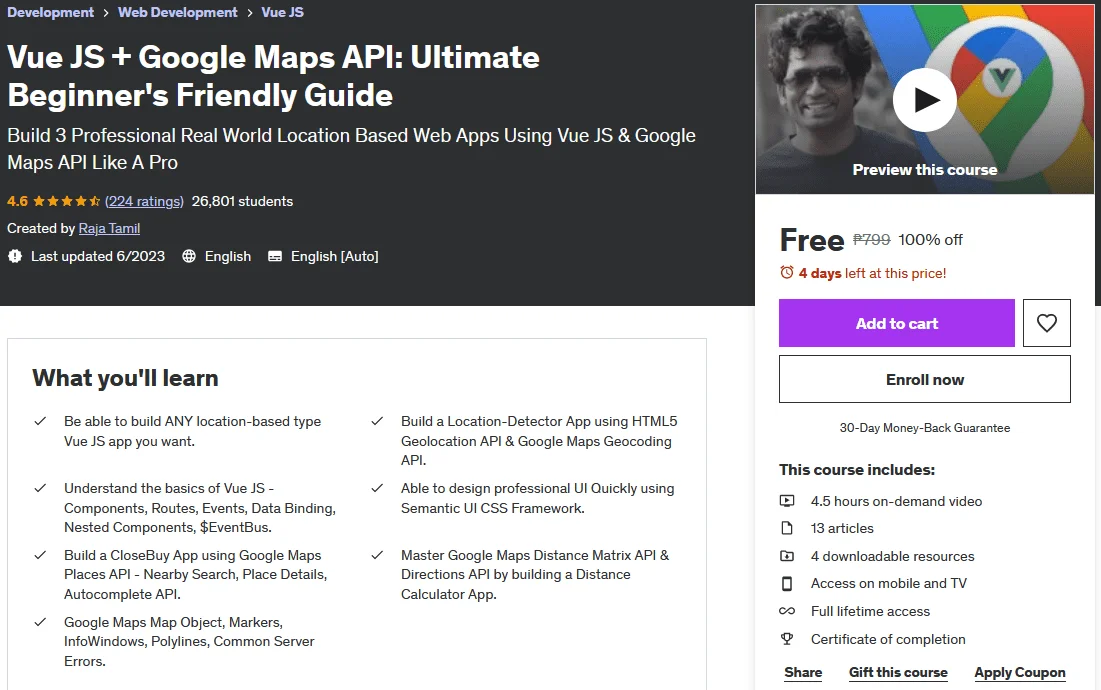View the 224 ratings link
Viewport: 1101px width, 690px height.
coord(144,201)
